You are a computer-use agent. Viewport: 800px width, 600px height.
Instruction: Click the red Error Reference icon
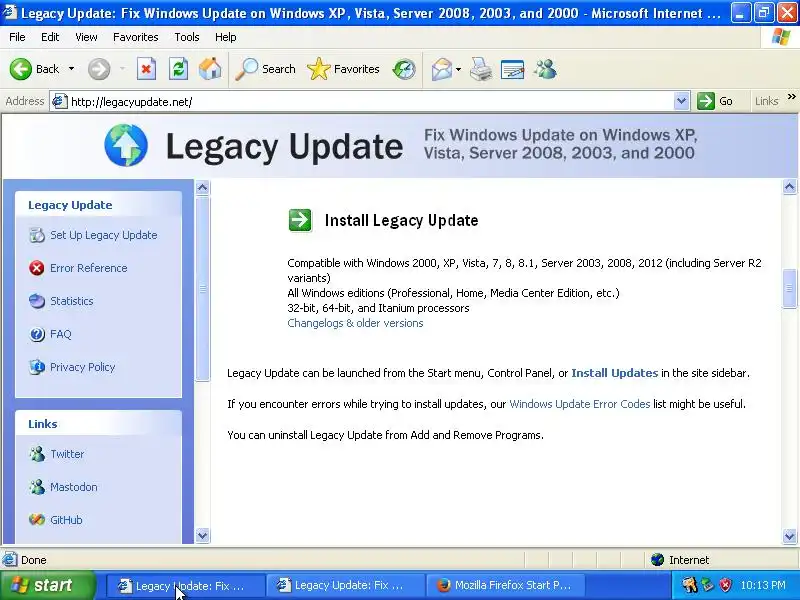(37, 268)
